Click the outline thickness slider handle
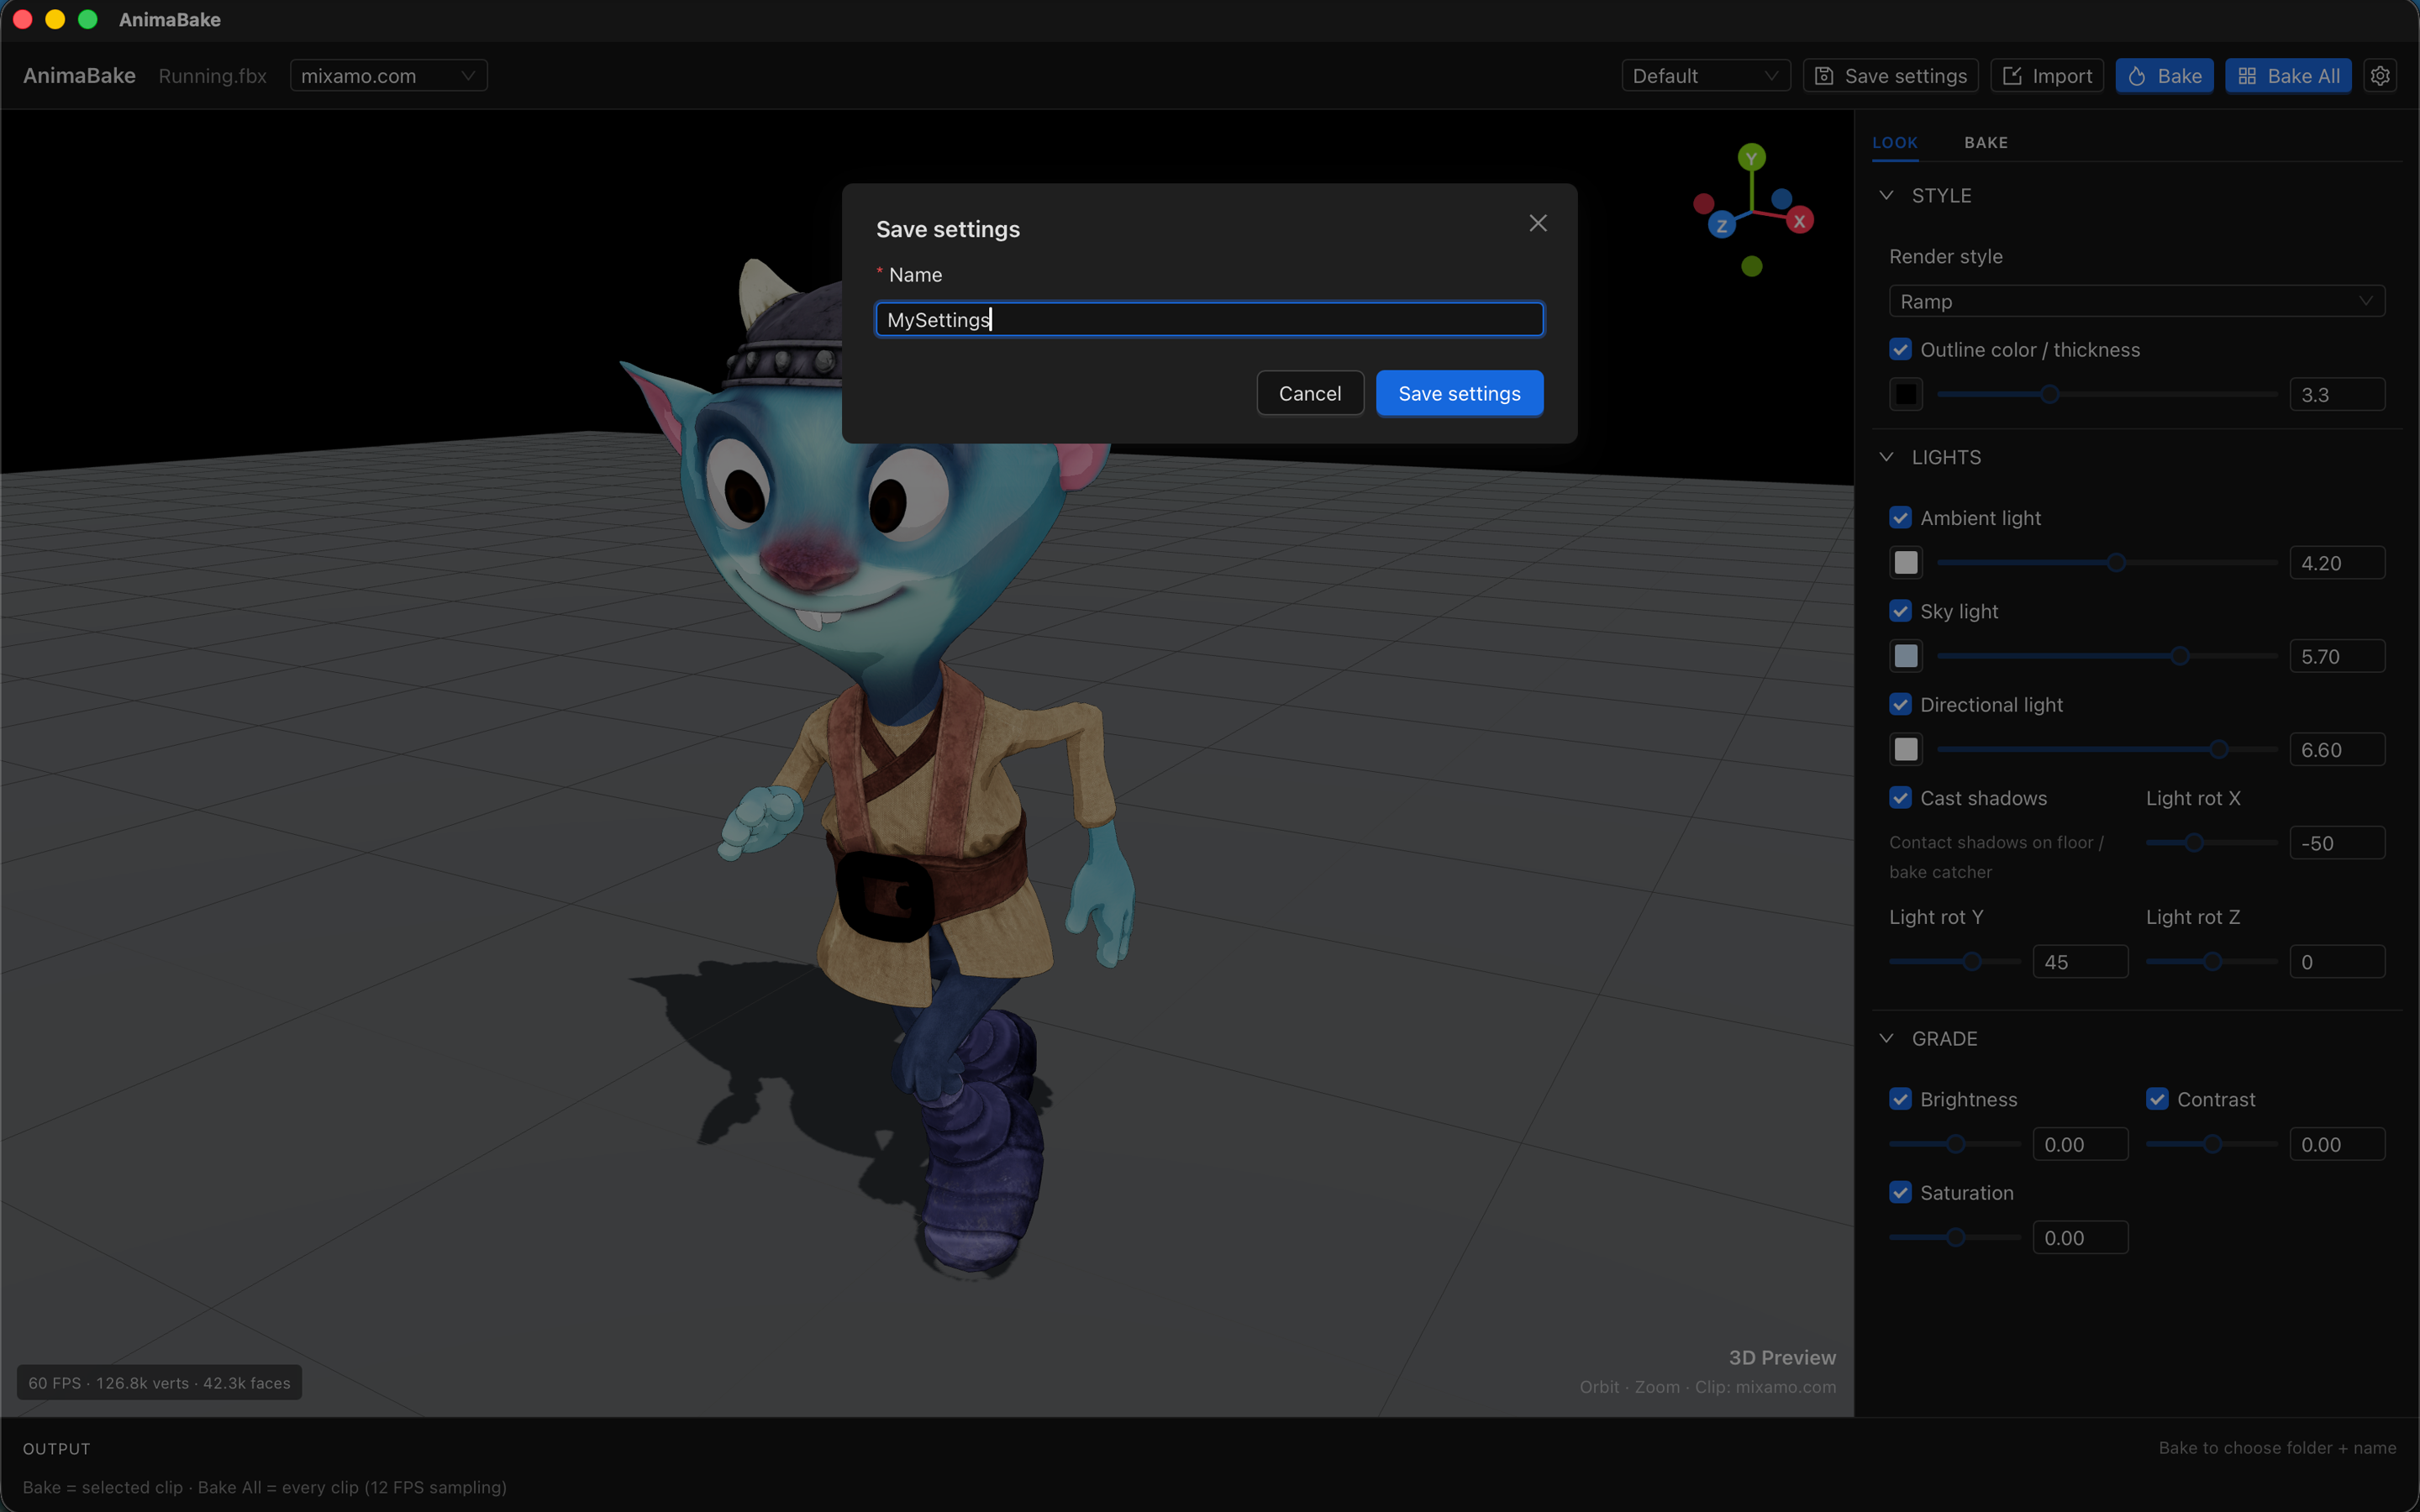 pyautogui.click(x=2049, y=394)
